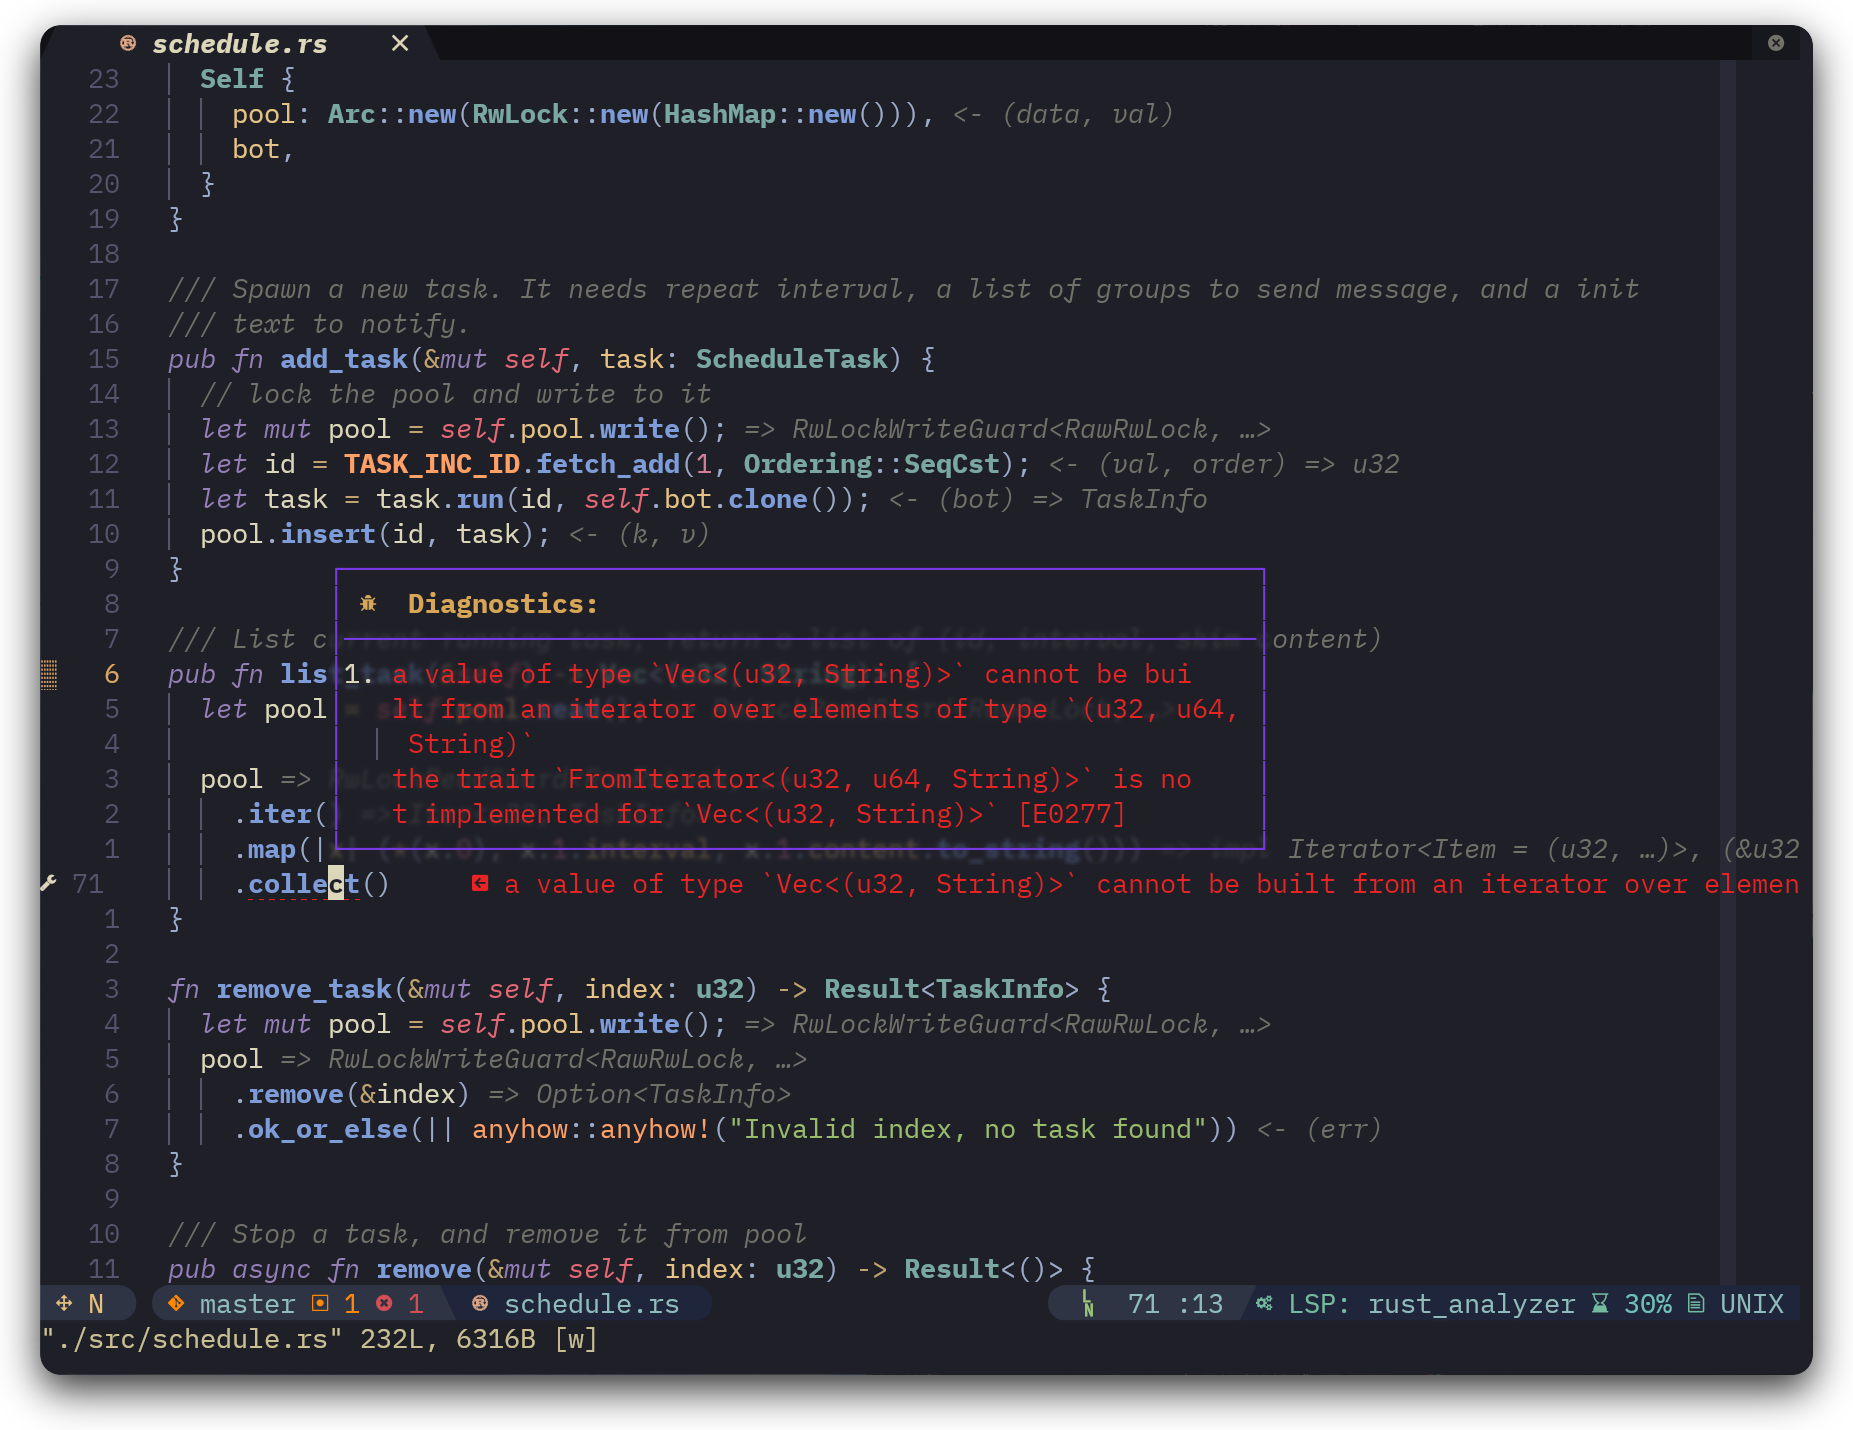Click the E0277 error code in diagnostics
The image size is (1853, 1430).
[x=1071, y=814]
